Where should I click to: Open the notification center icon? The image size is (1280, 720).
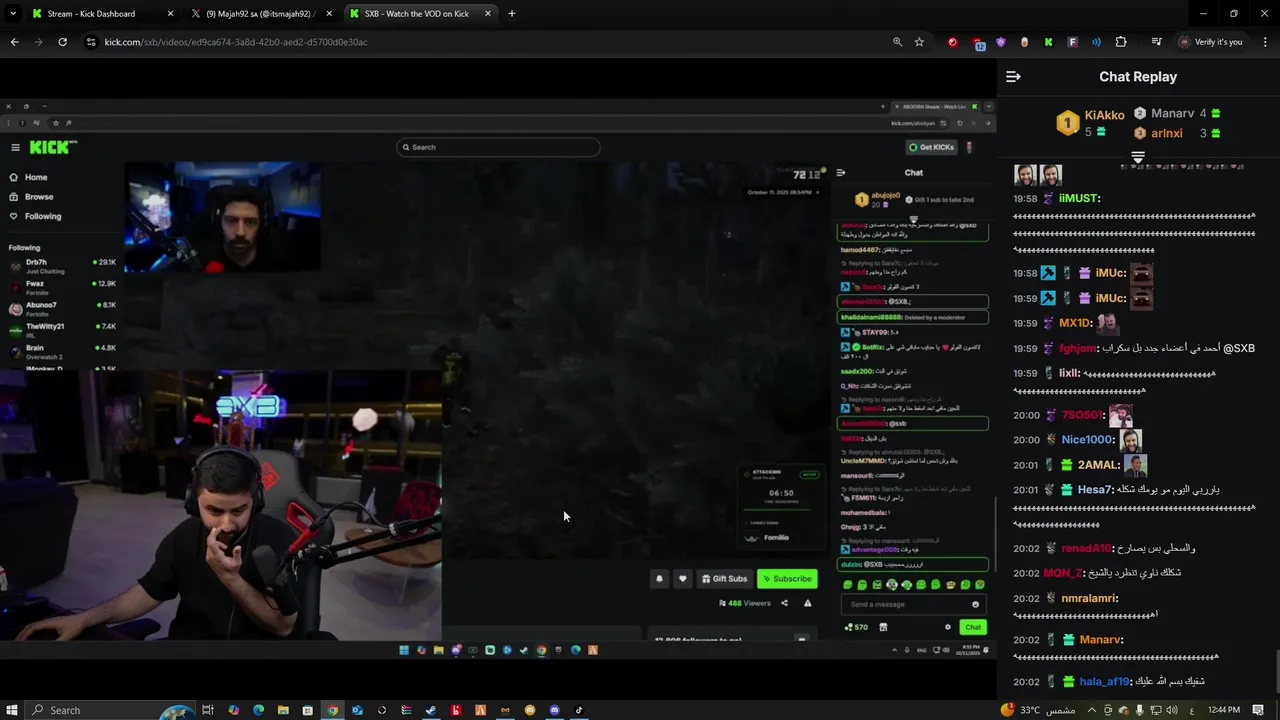click(1258, 710)
